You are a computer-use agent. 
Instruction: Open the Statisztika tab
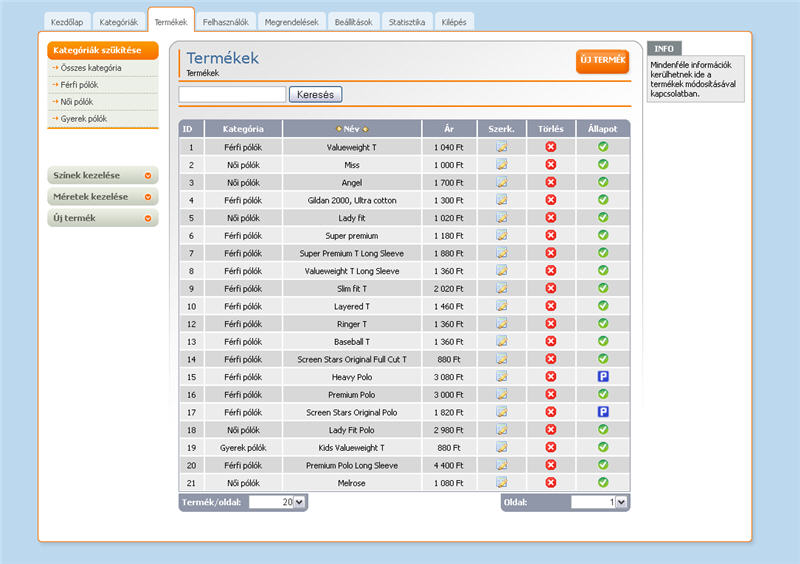point(407,21)
